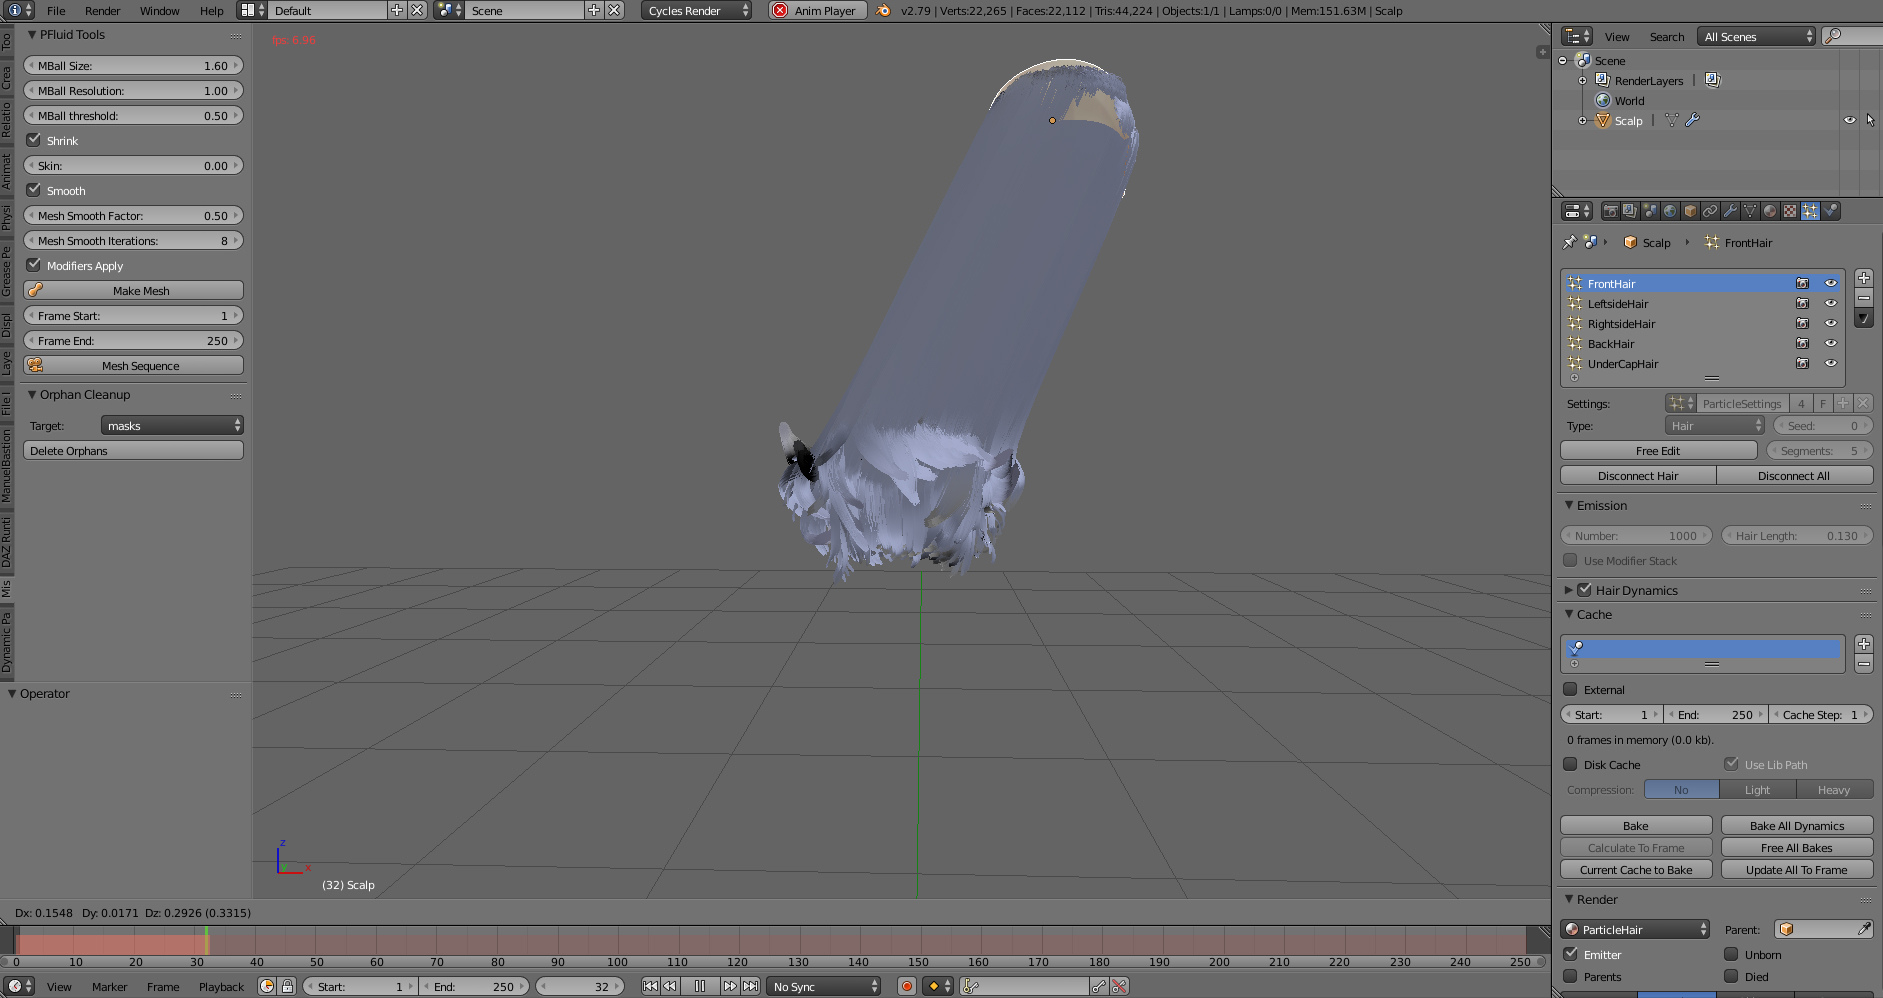Open Render properties camera tab
Viewport: 1883px width, 998px height.
tap(1610, 211)
